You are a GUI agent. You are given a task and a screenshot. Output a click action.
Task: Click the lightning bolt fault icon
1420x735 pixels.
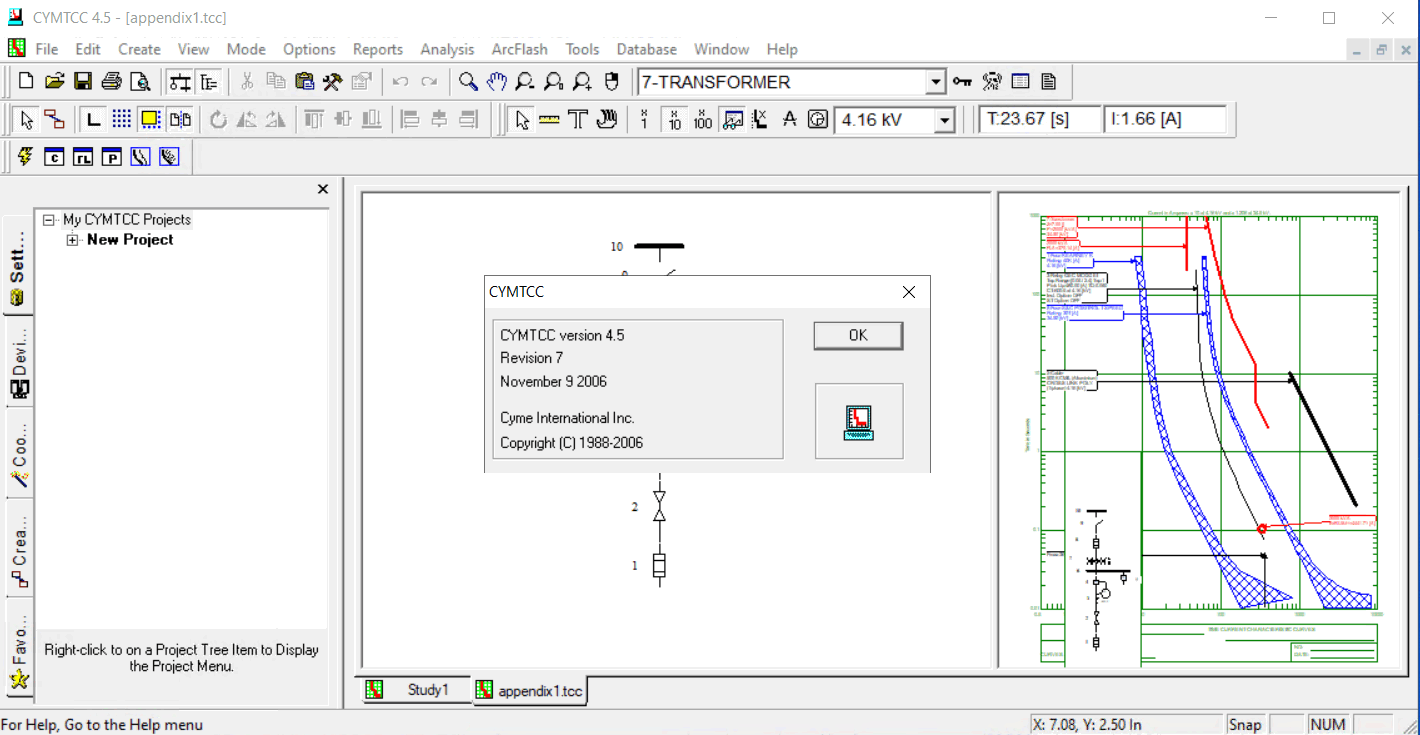point(26,157)
